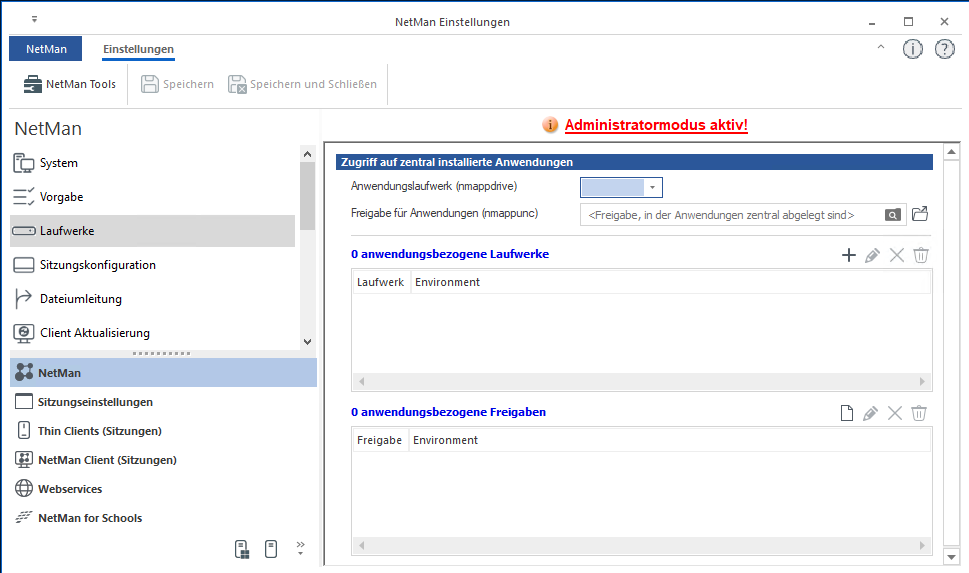Open NetMan Tools from the toolbar

coord(69,84)
